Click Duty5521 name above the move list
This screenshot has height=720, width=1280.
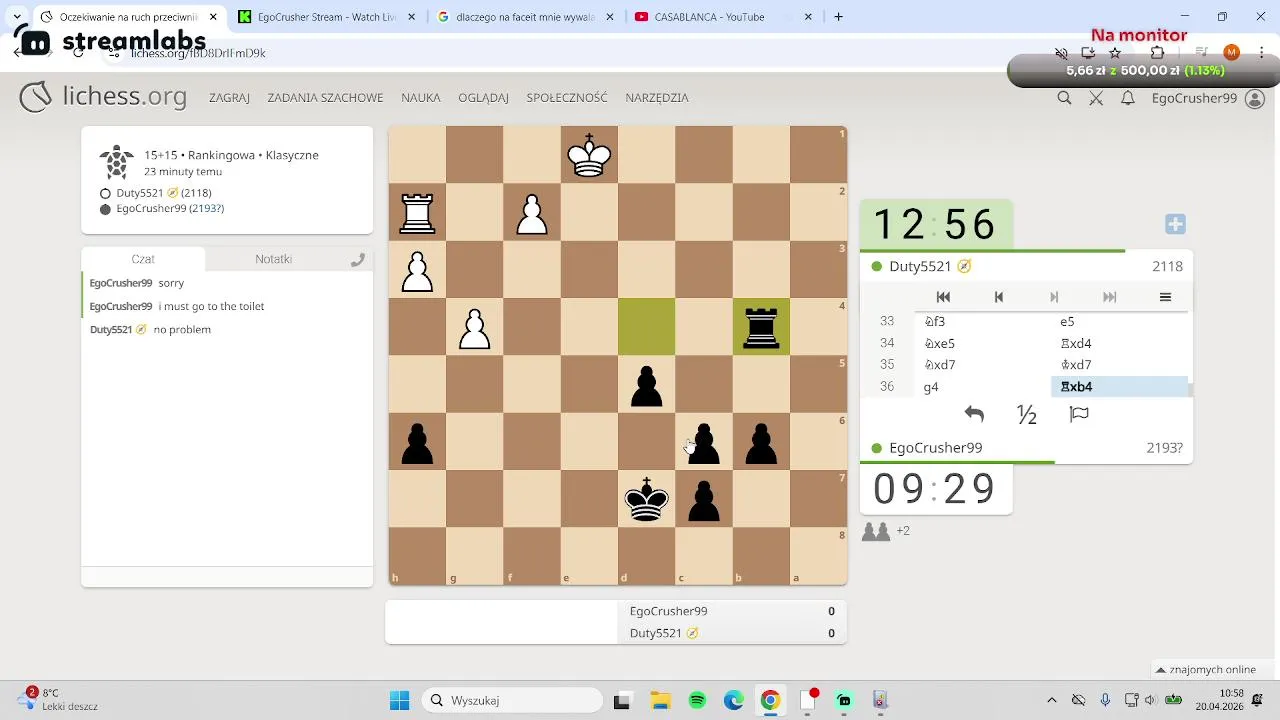point(920,267)
